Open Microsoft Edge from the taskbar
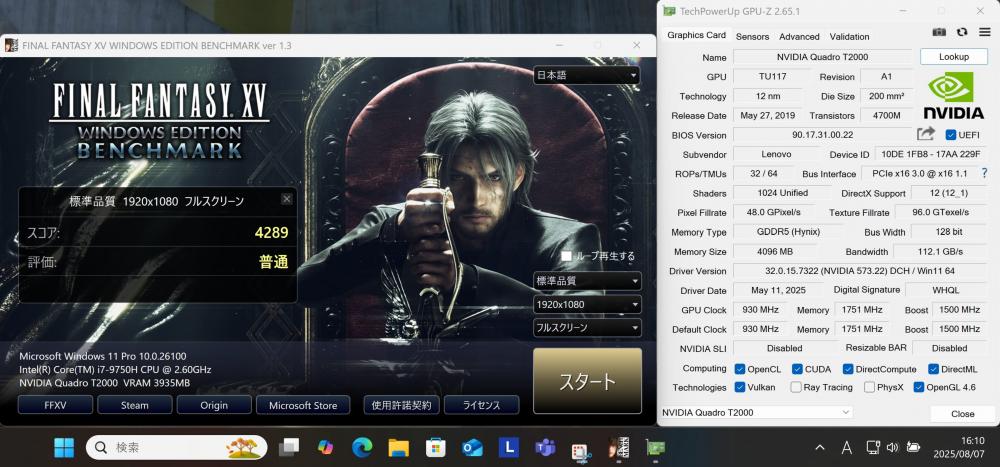This screenshot has width=1000, height=467. click(x=362, y=448)
